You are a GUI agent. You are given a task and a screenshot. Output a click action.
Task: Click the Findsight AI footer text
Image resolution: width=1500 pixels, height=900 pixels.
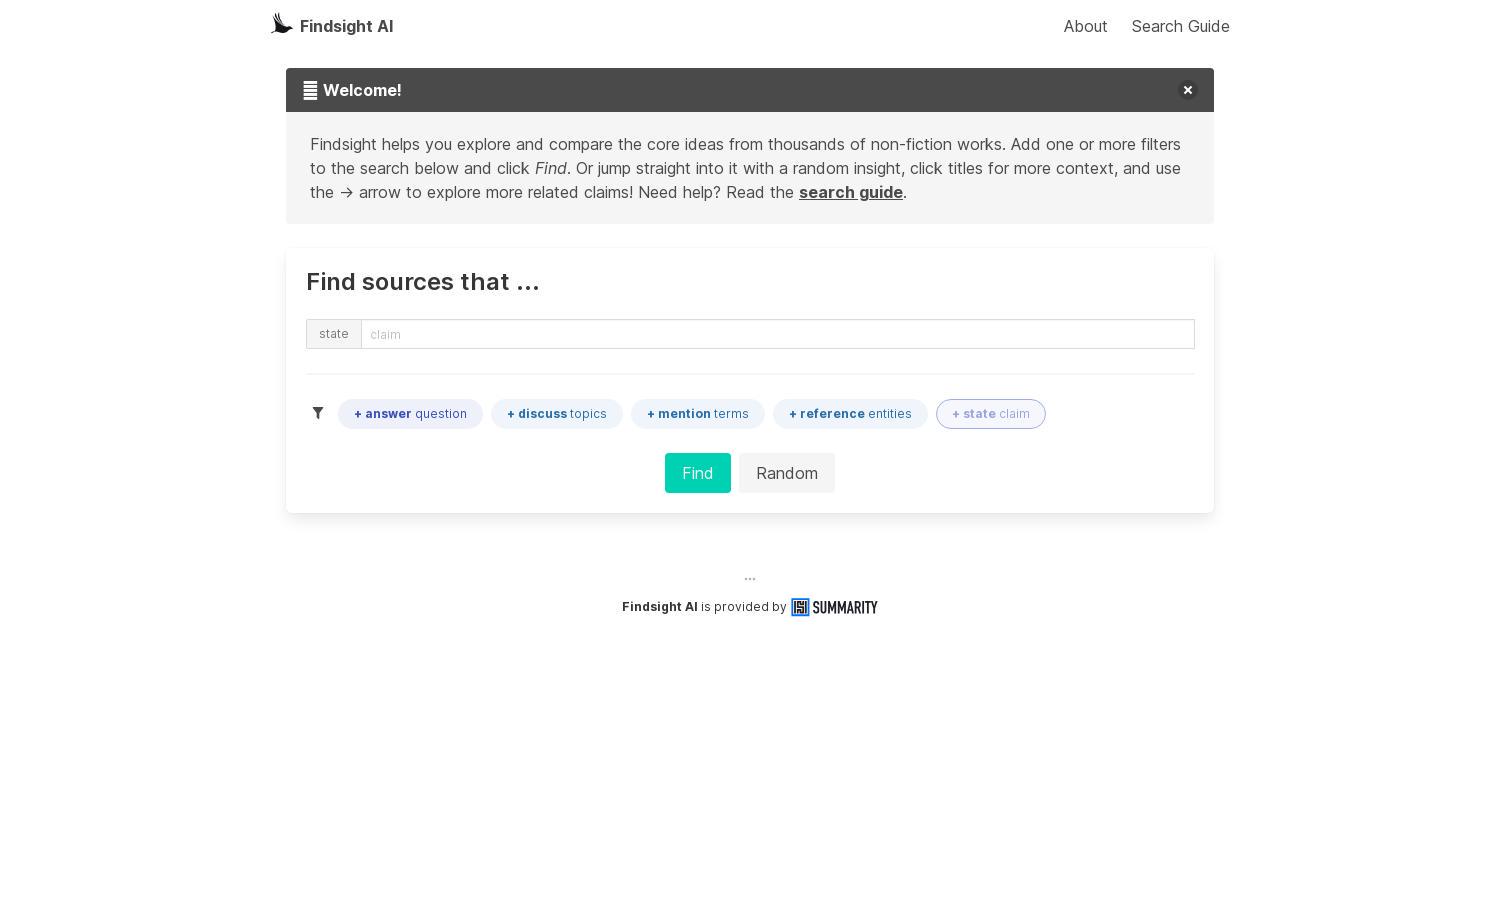pos(659,607)
